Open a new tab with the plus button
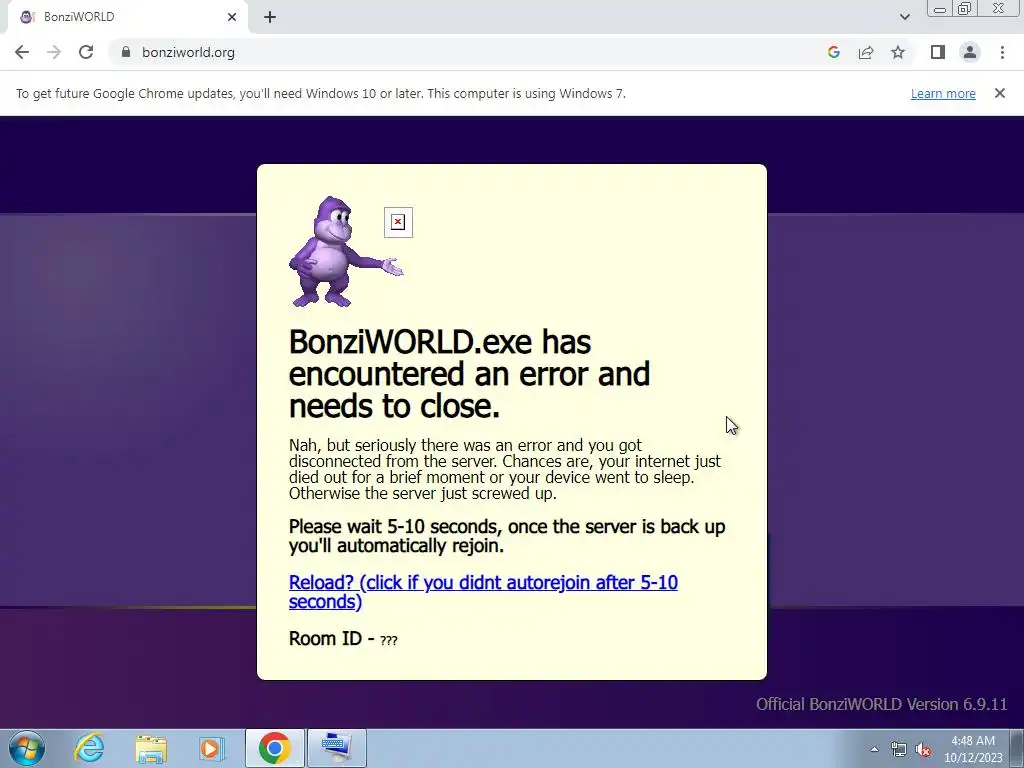Screen dimensions: 1024x768 270,17
